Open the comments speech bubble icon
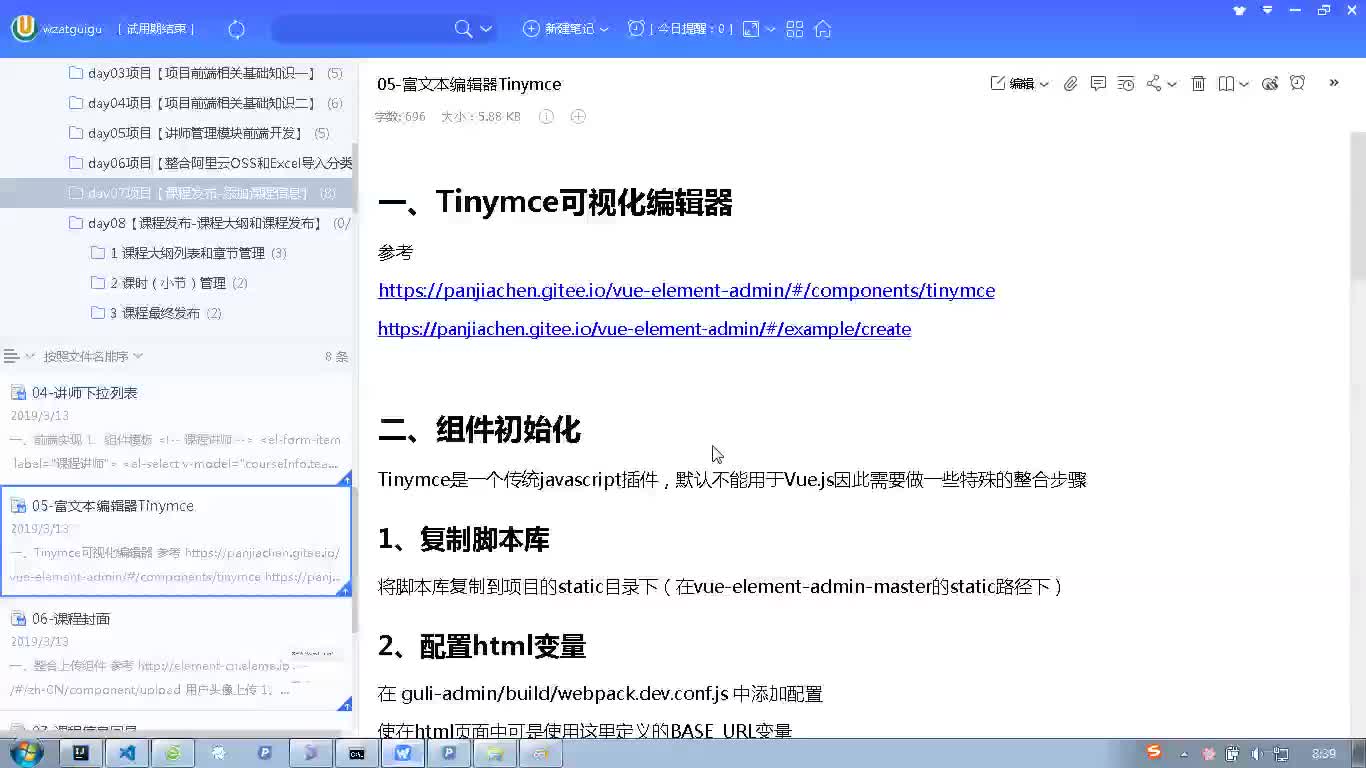The width and height of the screenshot is (1366, 768). 1098,84
